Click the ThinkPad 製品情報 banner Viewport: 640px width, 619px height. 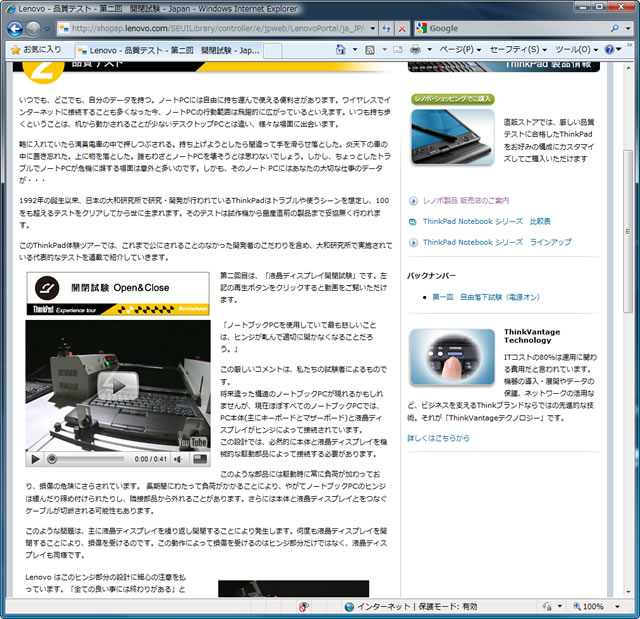[x=504, y=67]
